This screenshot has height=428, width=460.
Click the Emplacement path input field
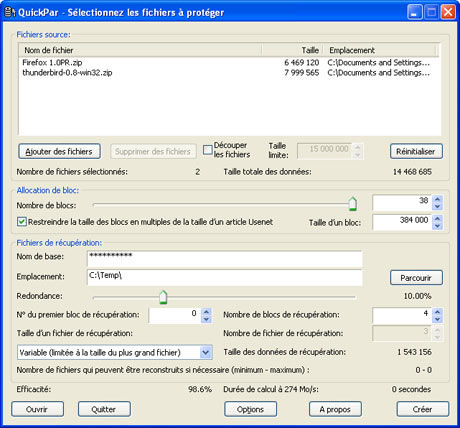click(x=225, y=277)
